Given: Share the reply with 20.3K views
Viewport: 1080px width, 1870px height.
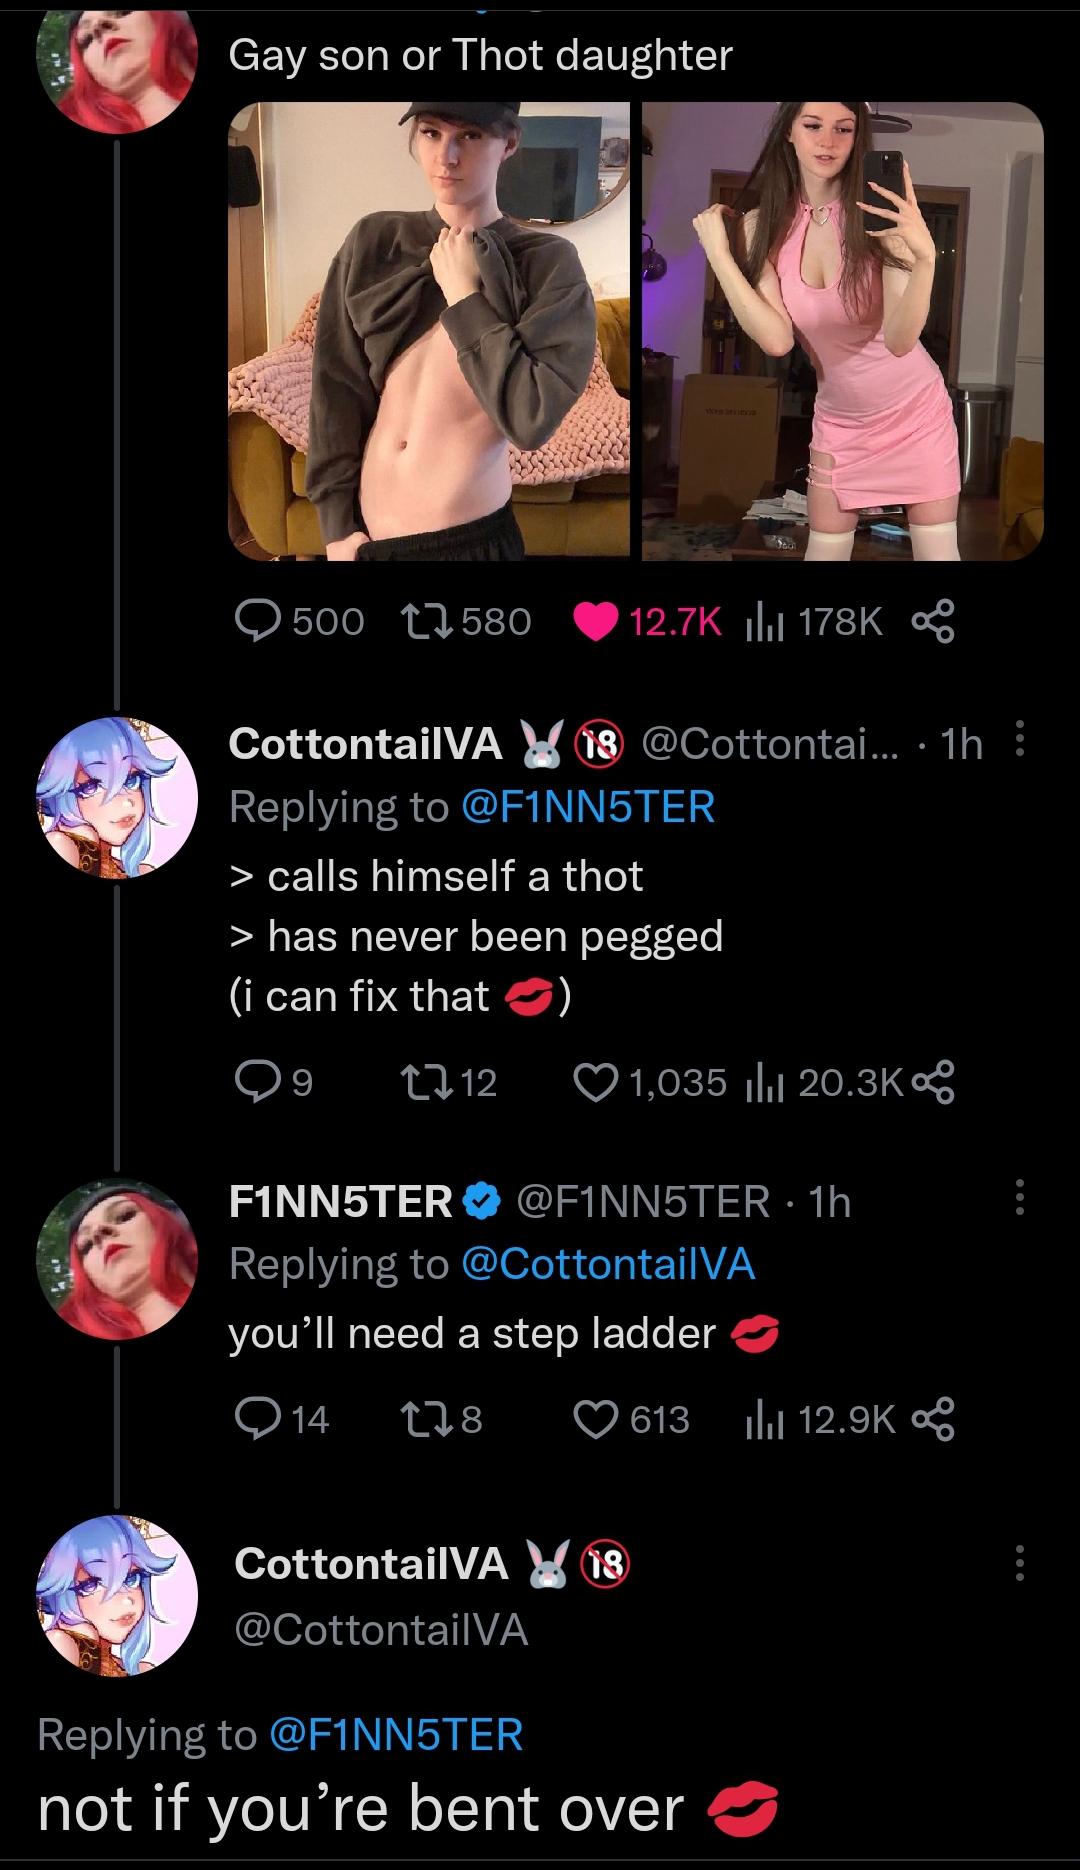Looking at the screenshot, I should click(x=934, y=1081).
